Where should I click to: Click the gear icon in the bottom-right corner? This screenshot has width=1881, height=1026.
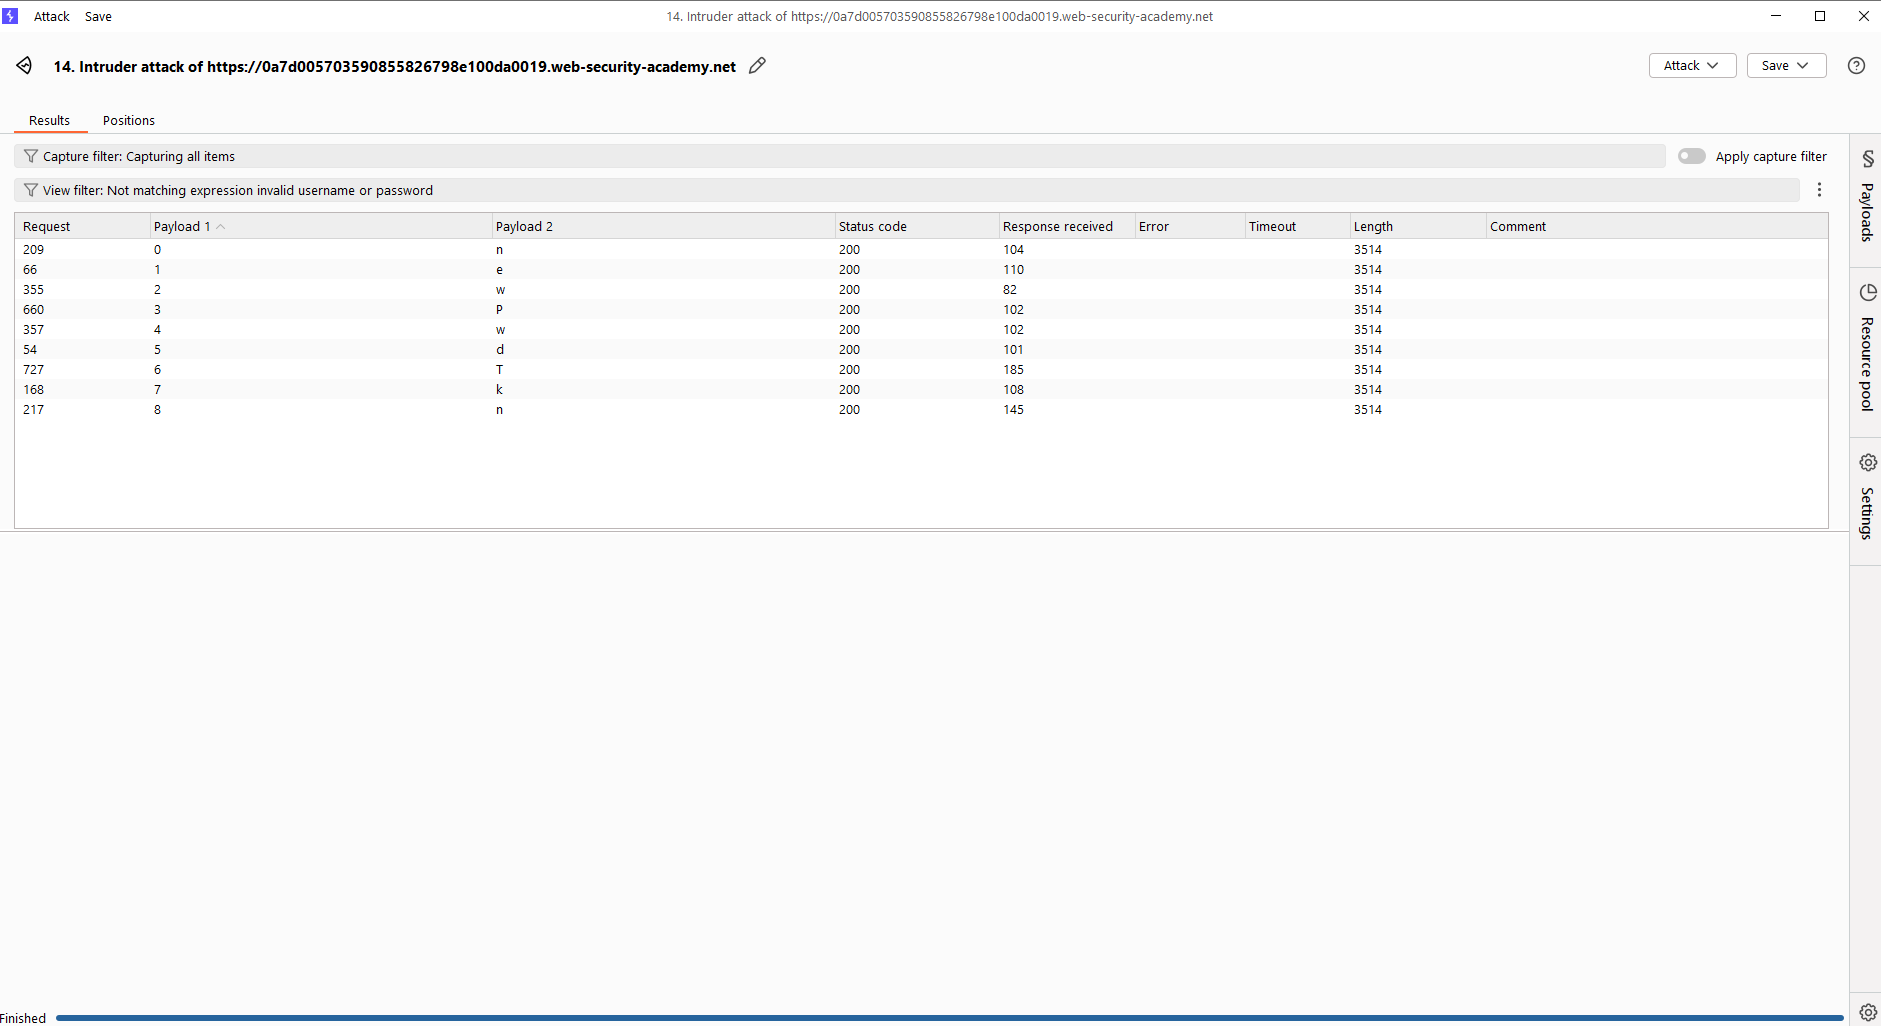(x=1867, y=1012)
